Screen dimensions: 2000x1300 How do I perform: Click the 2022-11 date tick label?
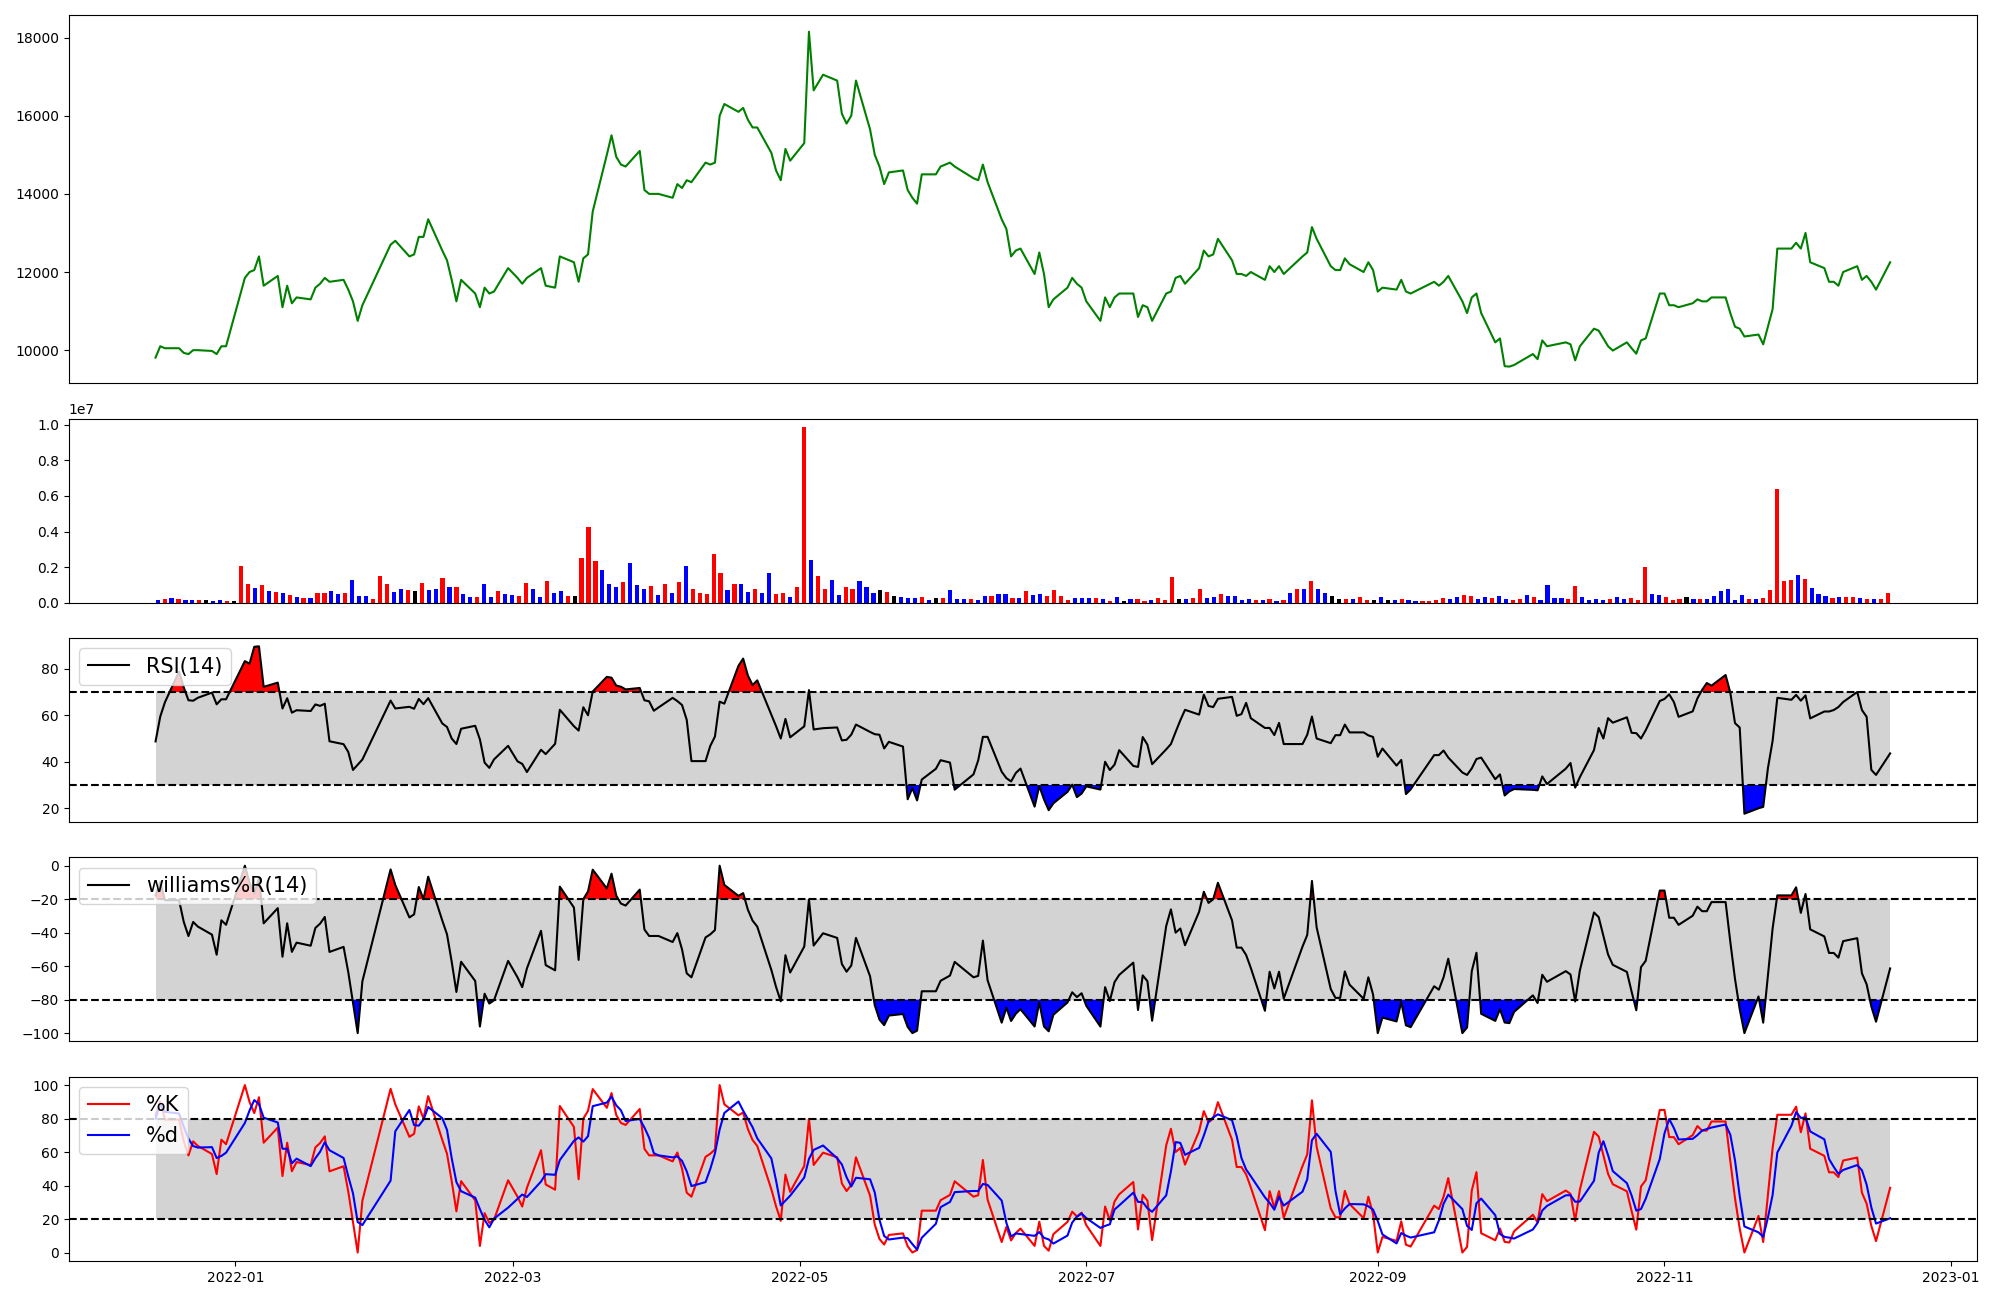[x=1664, y=1277]
